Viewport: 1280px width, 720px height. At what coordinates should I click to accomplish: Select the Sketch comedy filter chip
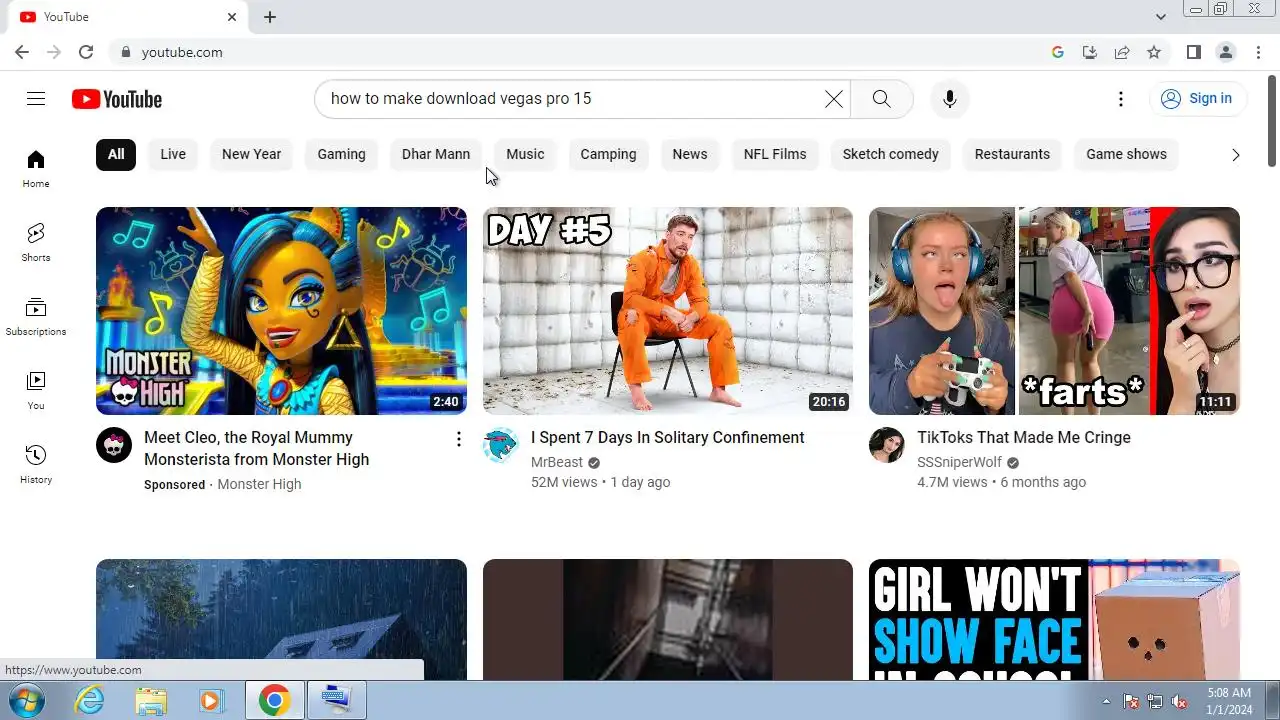(890, 154)
